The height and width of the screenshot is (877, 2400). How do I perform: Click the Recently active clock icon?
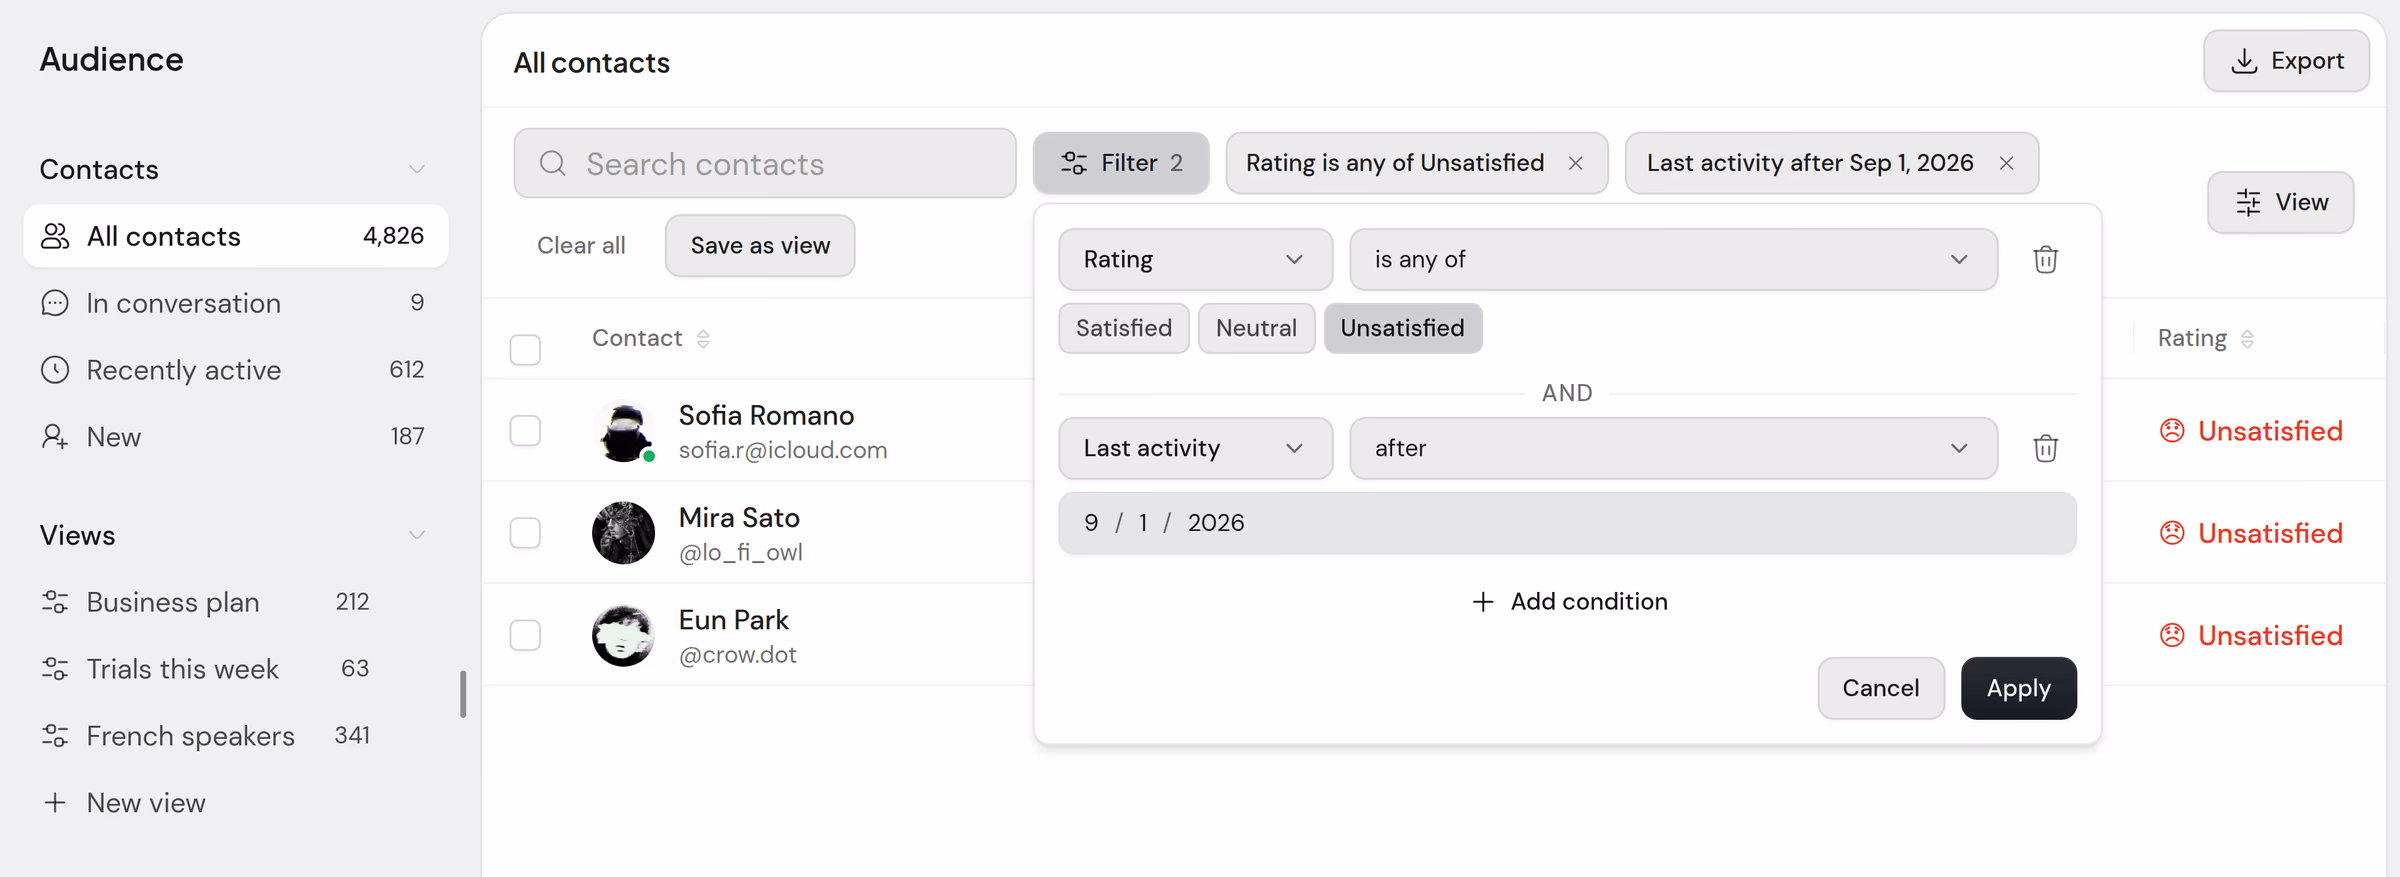(55, 370)
